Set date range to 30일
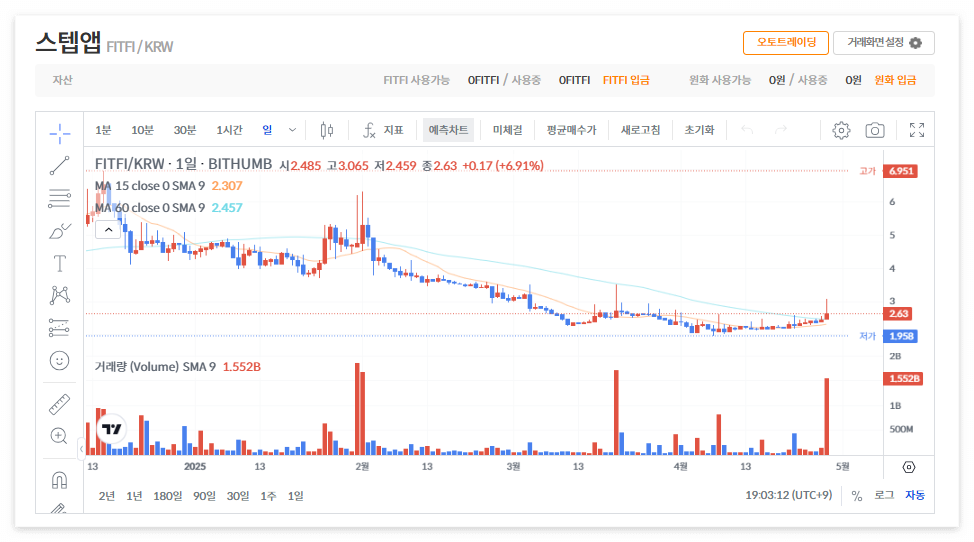 [x=238, y=496]
